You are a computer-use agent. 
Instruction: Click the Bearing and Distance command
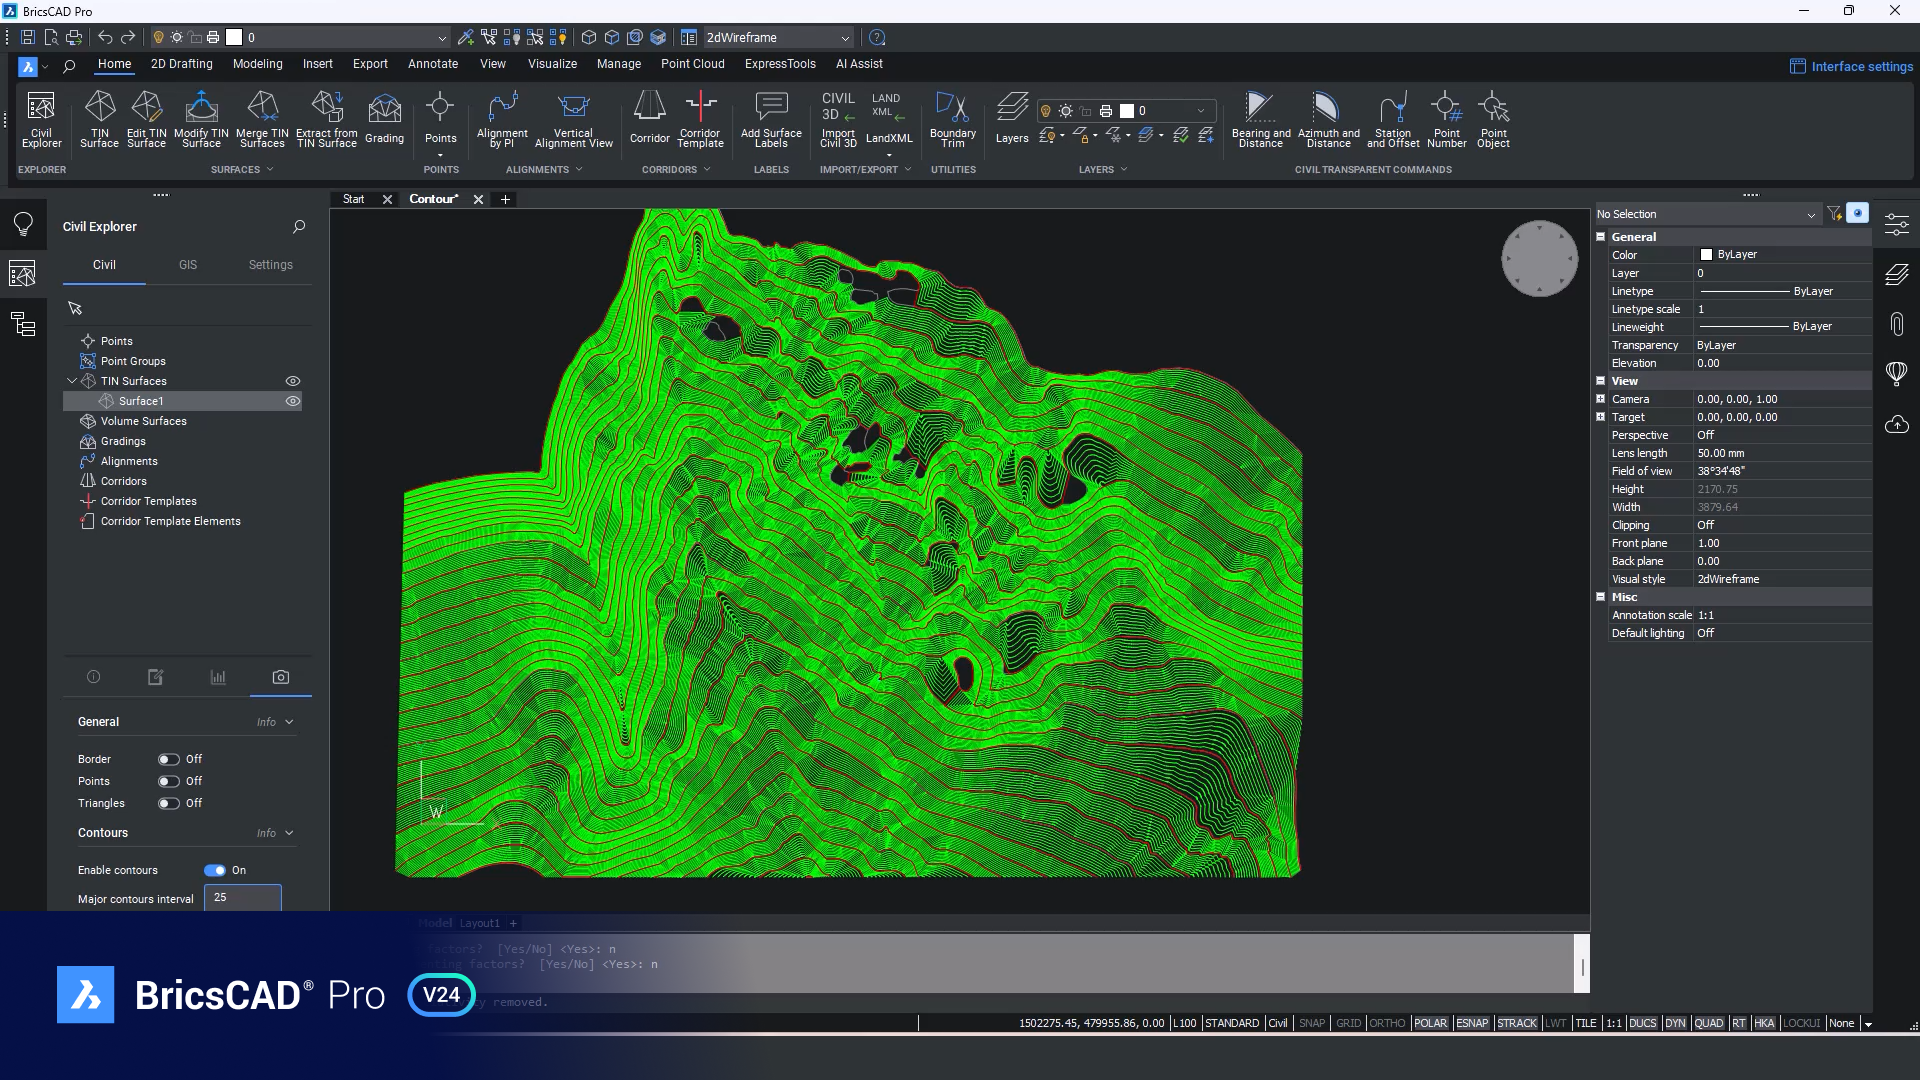click(x=1260, y=108)
